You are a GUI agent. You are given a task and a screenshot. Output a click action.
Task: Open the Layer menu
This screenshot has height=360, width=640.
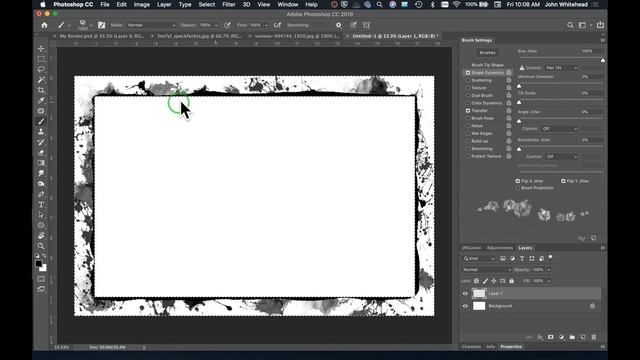(x=164, y=4)
